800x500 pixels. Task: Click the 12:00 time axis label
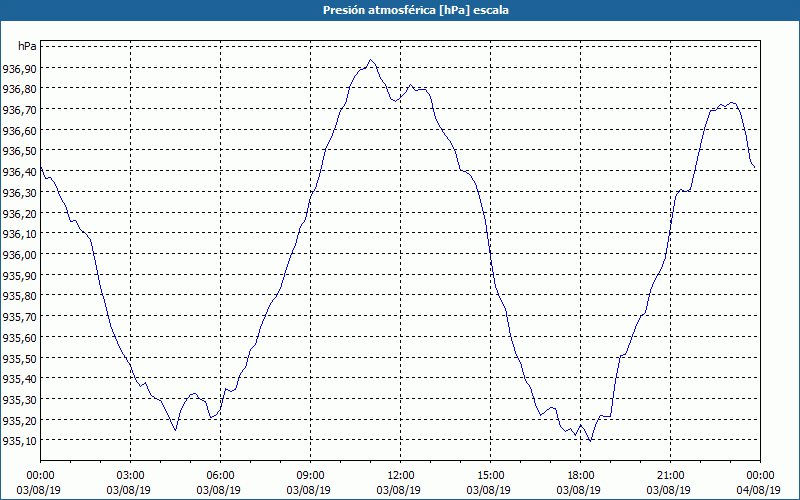(x=401, y=476)
